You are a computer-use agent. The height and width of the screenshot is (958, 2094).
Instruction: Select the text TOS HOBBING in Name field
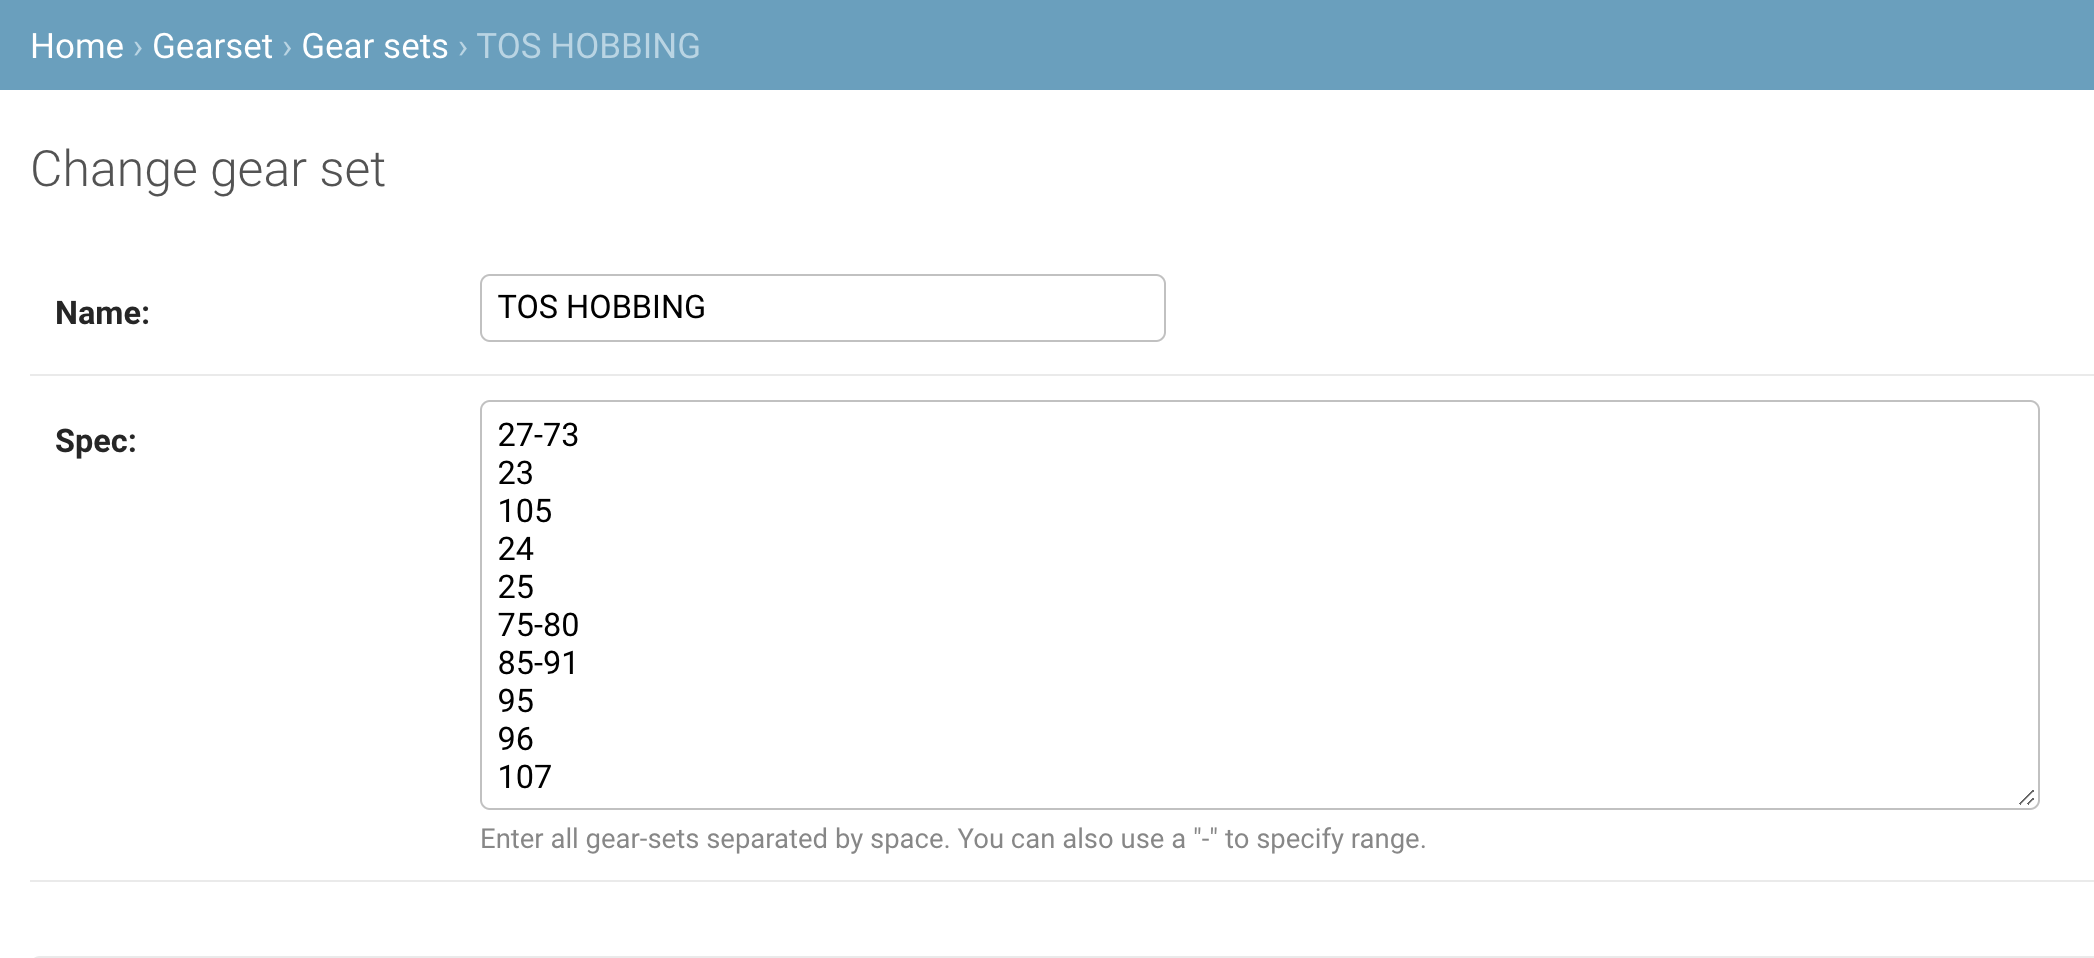(x=601, y=307)
